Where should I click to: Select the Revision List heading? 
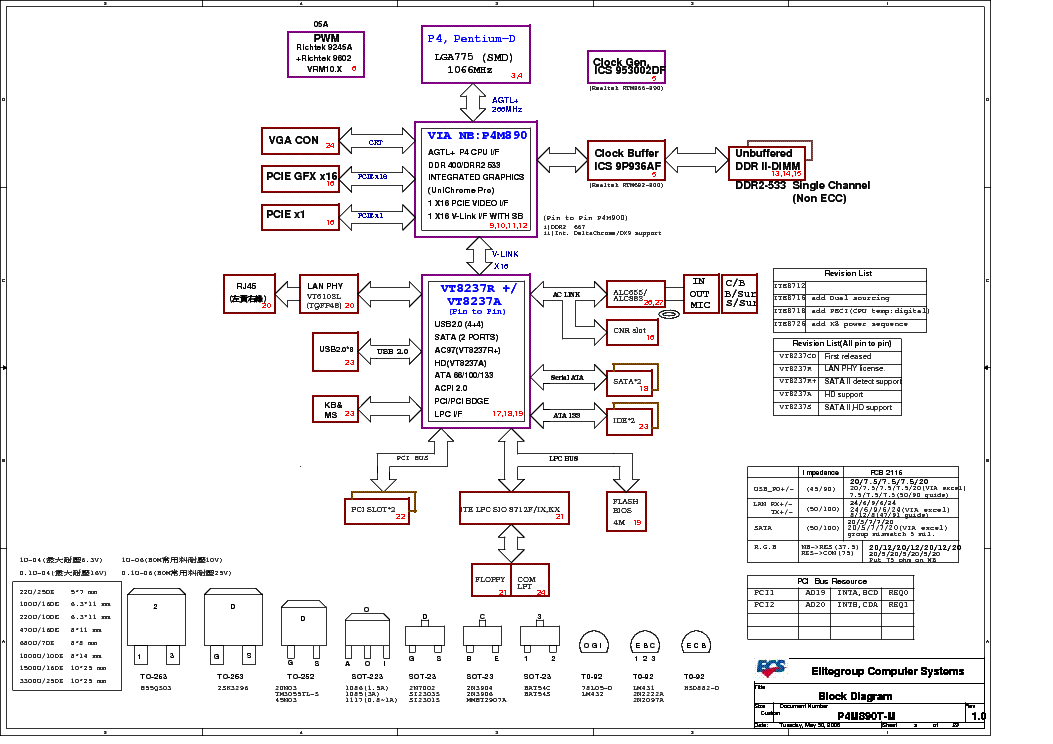(x=848, y=273)
